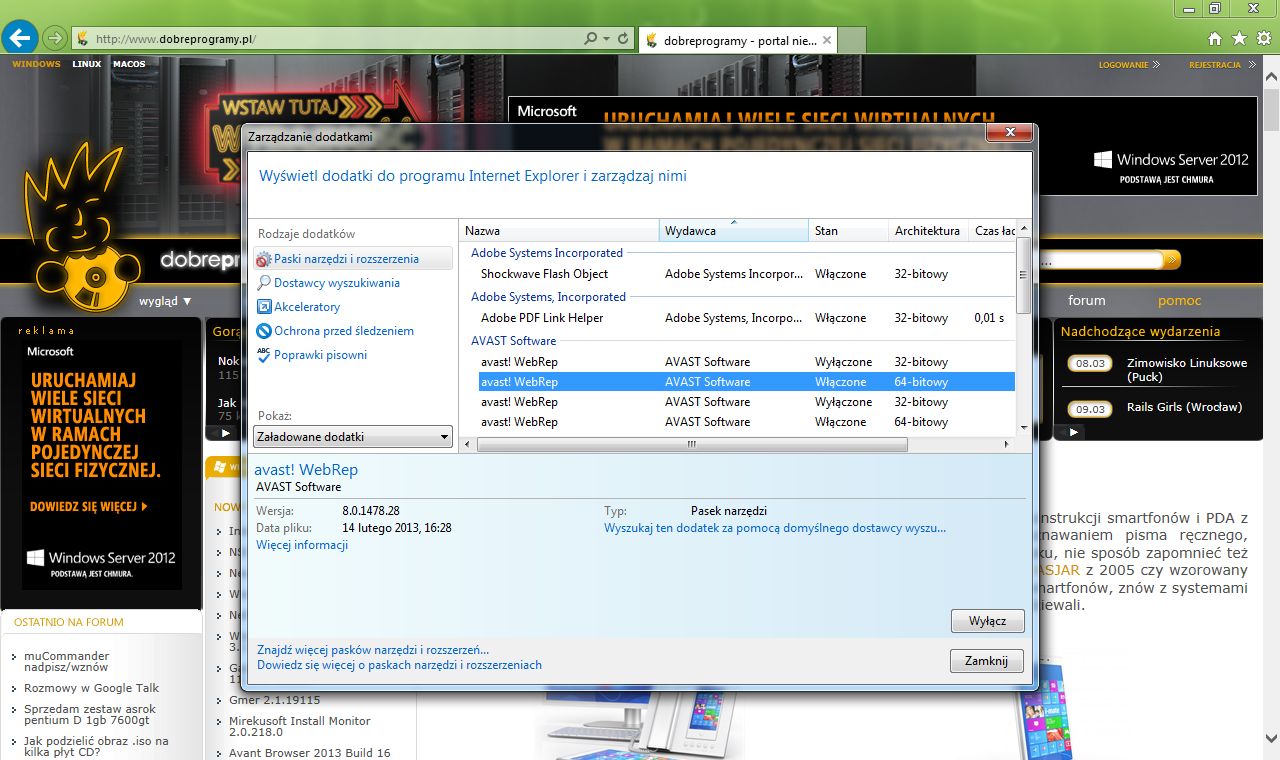Switch to the dobreprogramy browser tab
The image size is (1280, 760).
[737, 40]
